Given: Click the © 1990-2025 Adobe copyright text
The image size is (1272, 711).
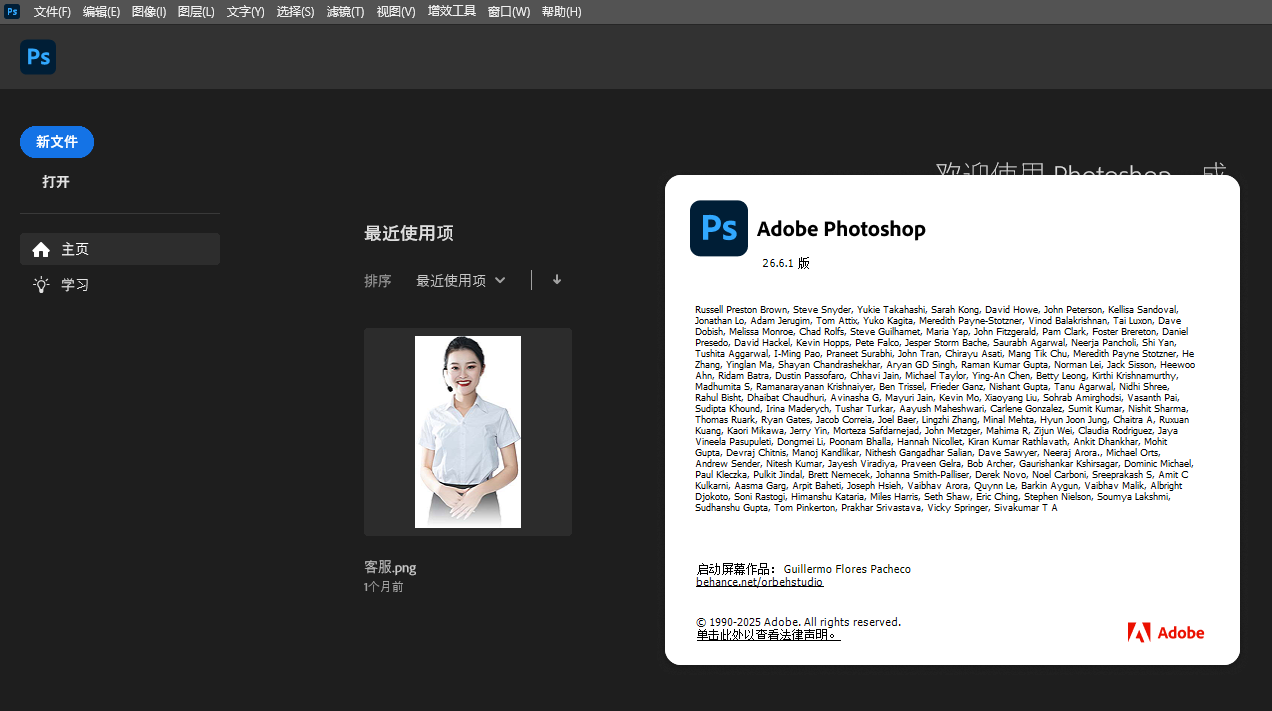Looking at the screenshot, I should click(799, 622).
